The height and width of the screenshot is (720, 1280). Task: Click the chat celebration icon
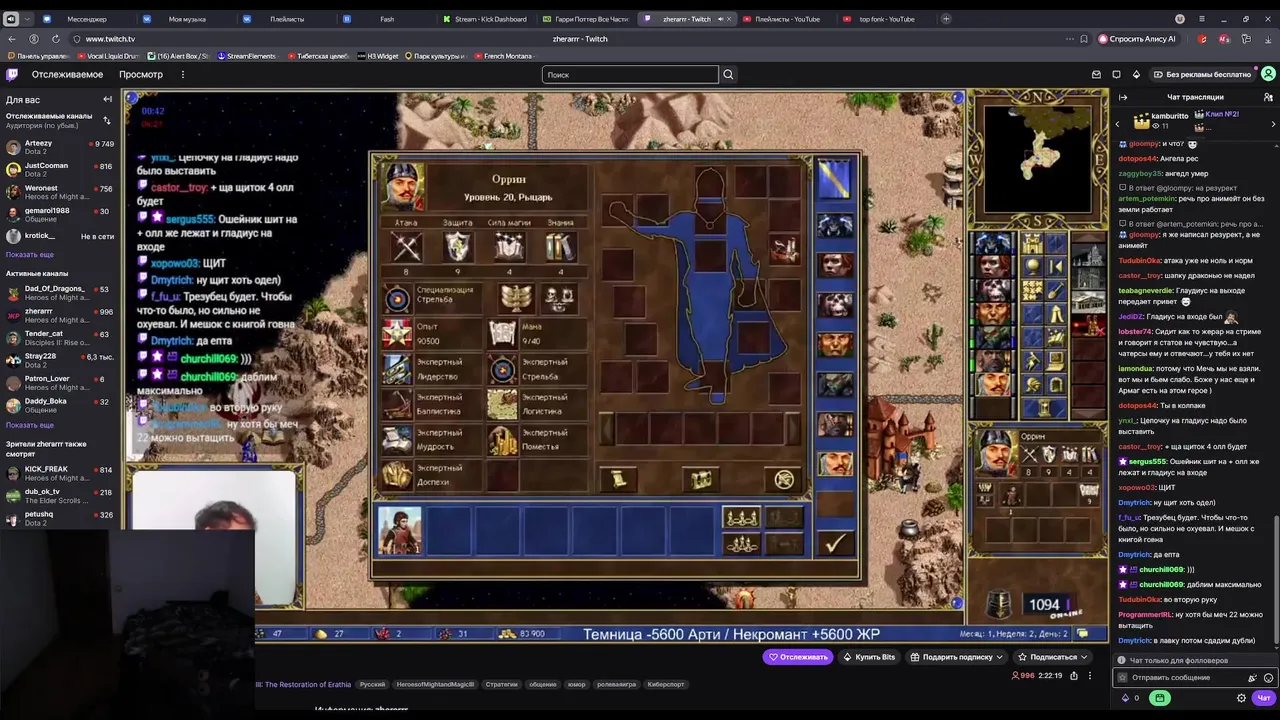click(1253, 677)
